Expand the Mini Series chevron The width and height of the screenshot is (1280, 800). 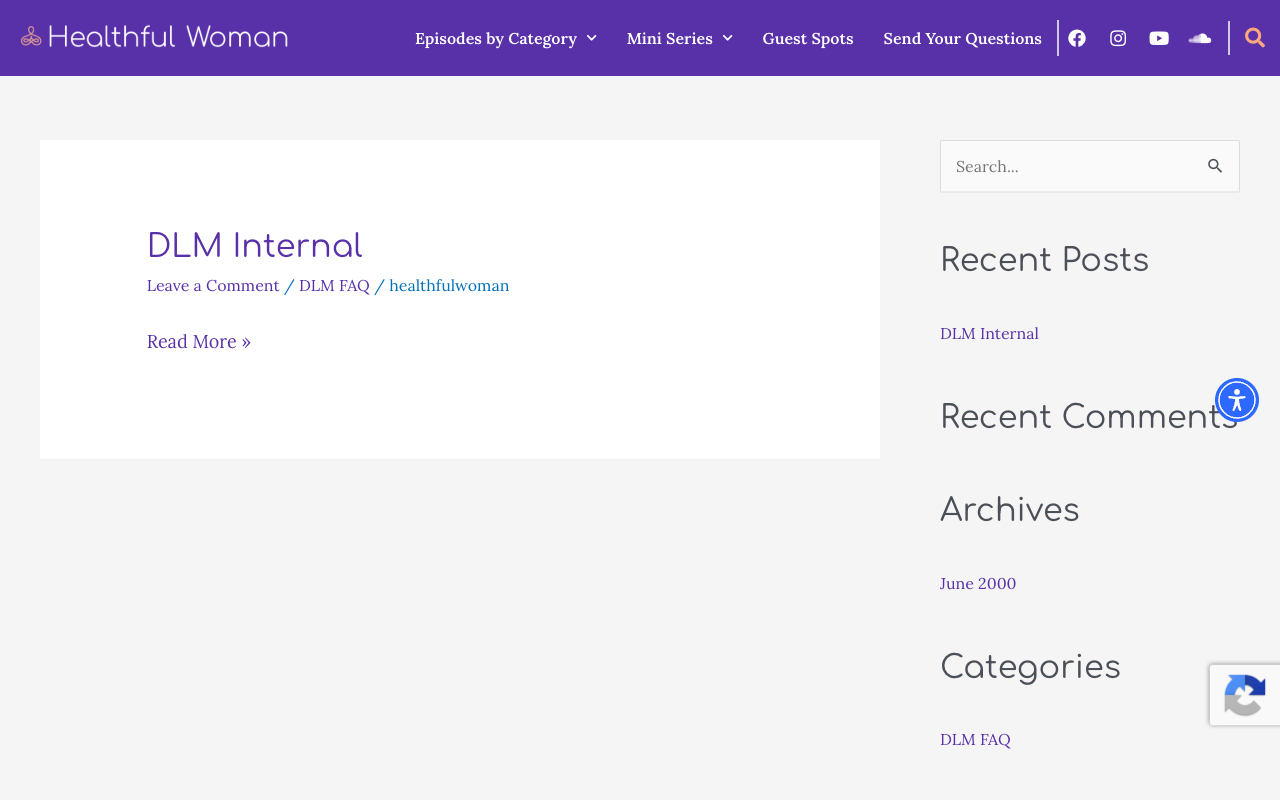pyautogui.click(x=728, y=38)
